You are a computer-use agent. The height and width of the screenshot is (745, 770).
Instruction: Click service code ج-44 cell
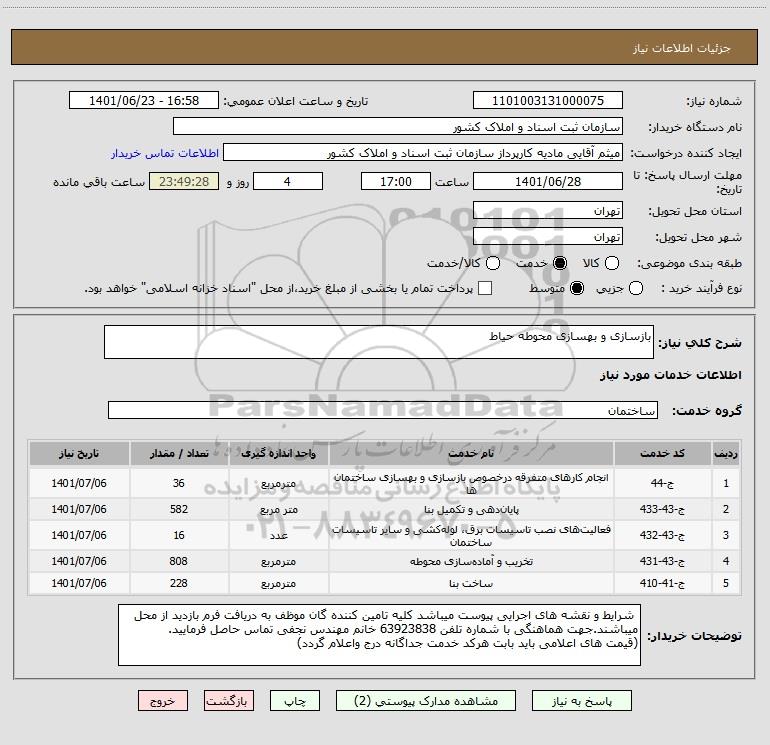point(662,483)
